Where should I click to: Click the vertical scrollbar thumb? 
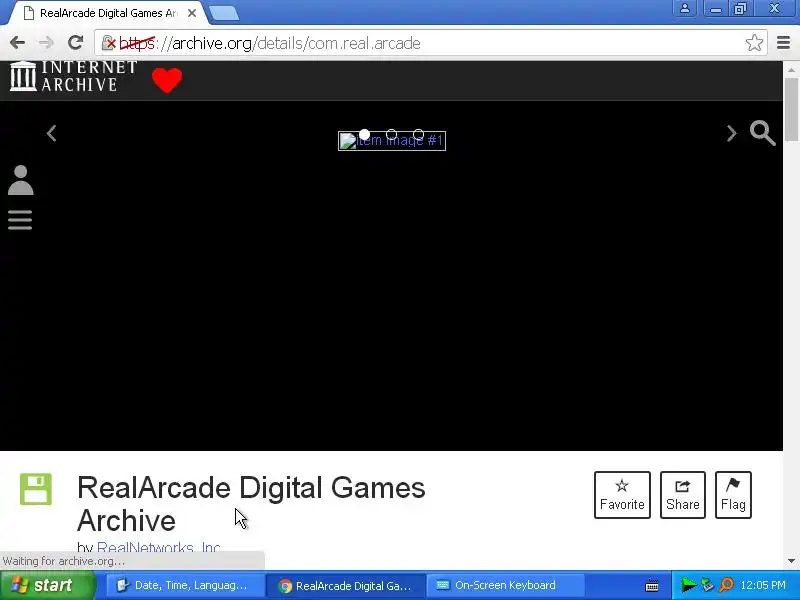tap(791, 109)
